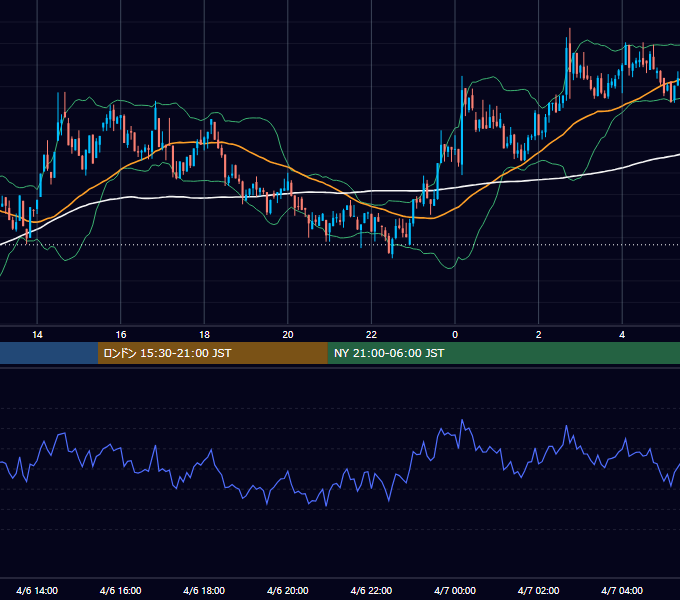The height and width of the screenshot is (600, 680).
Task: Click the 4/7 02:00 date label
Action: pos(539,590)
